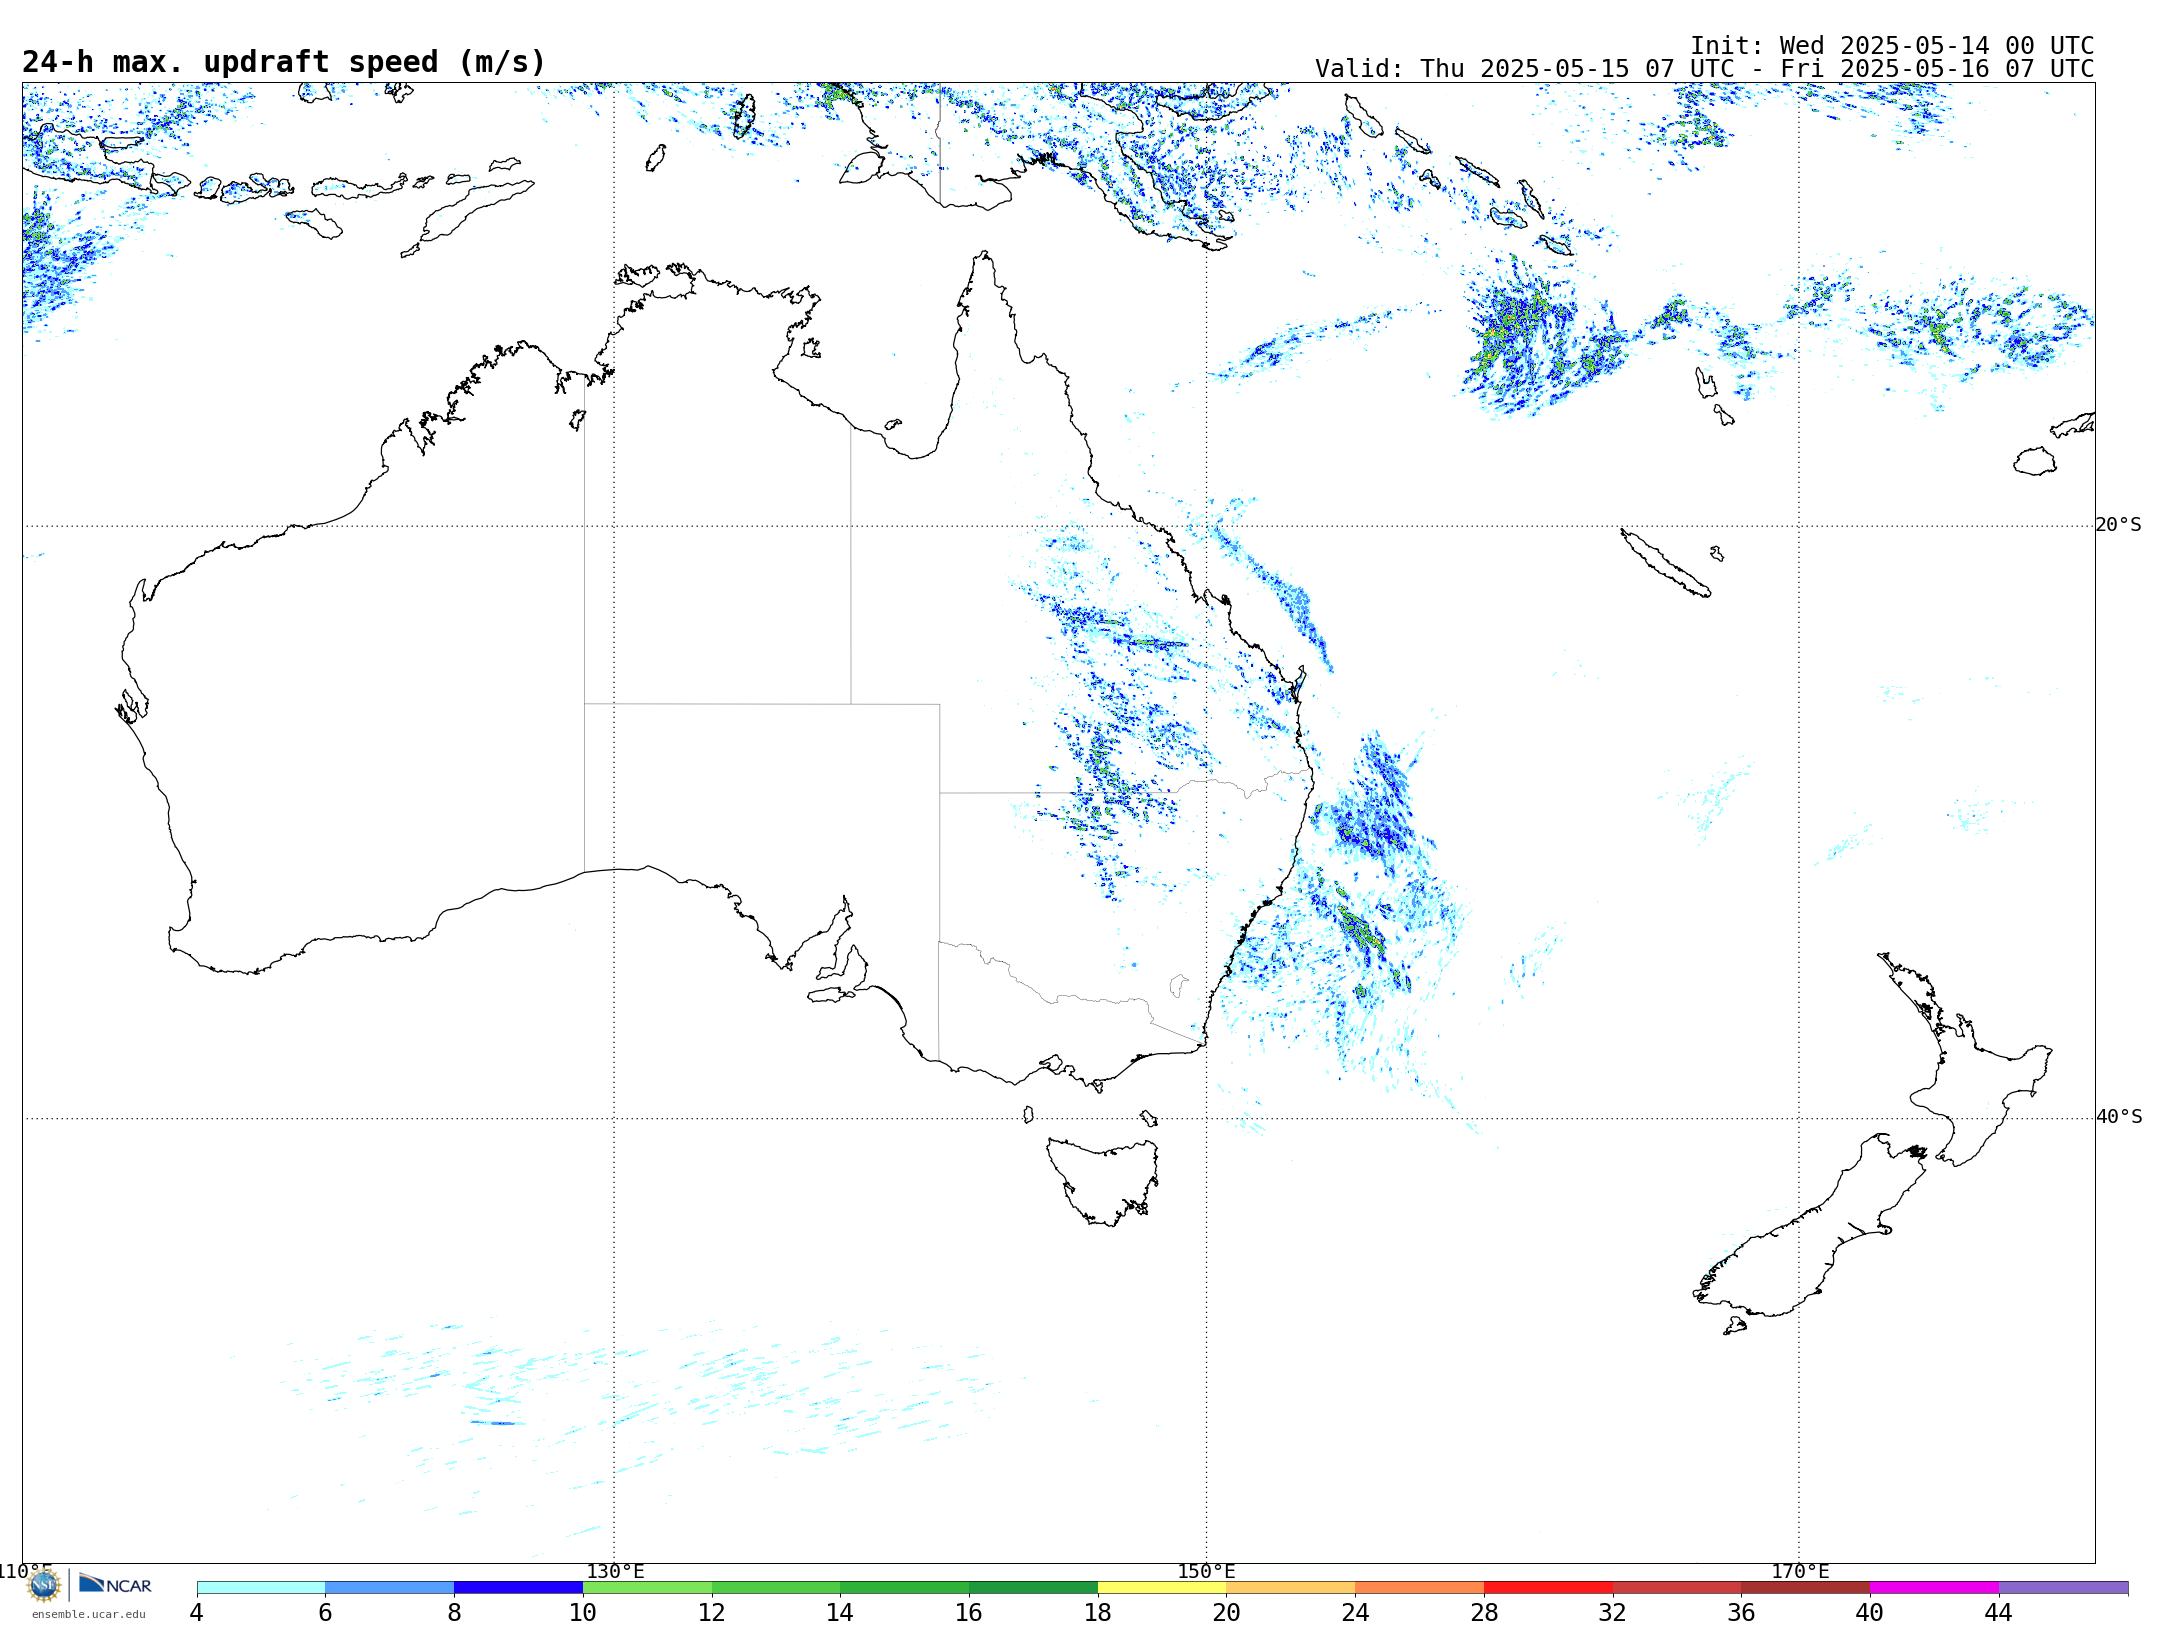Click the light blue 6–8 colorbar segment
Image resolution: width=2160 pixels, height=1626 pixels.
coord(390,1587)
